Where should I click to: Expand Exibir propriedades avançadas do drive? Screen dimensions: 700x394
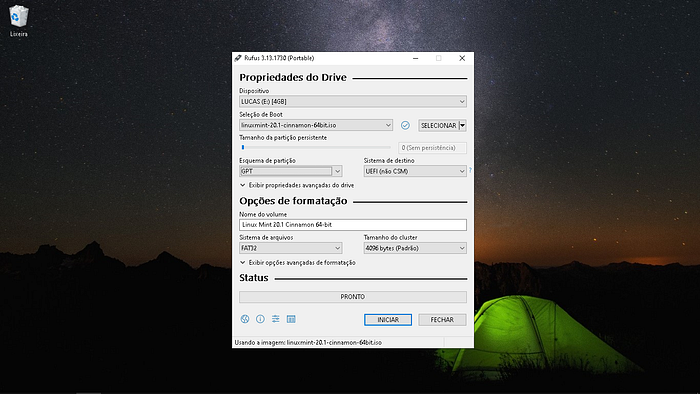pyautogui.click(x=297, y=185)
